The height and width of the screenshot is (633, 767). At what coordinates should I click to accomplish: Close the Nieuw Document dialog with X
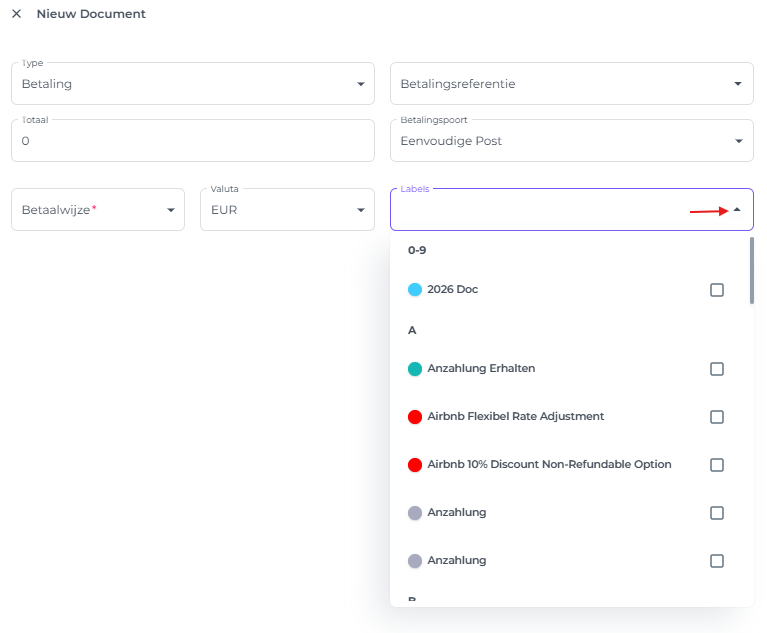tap(16, 14)
